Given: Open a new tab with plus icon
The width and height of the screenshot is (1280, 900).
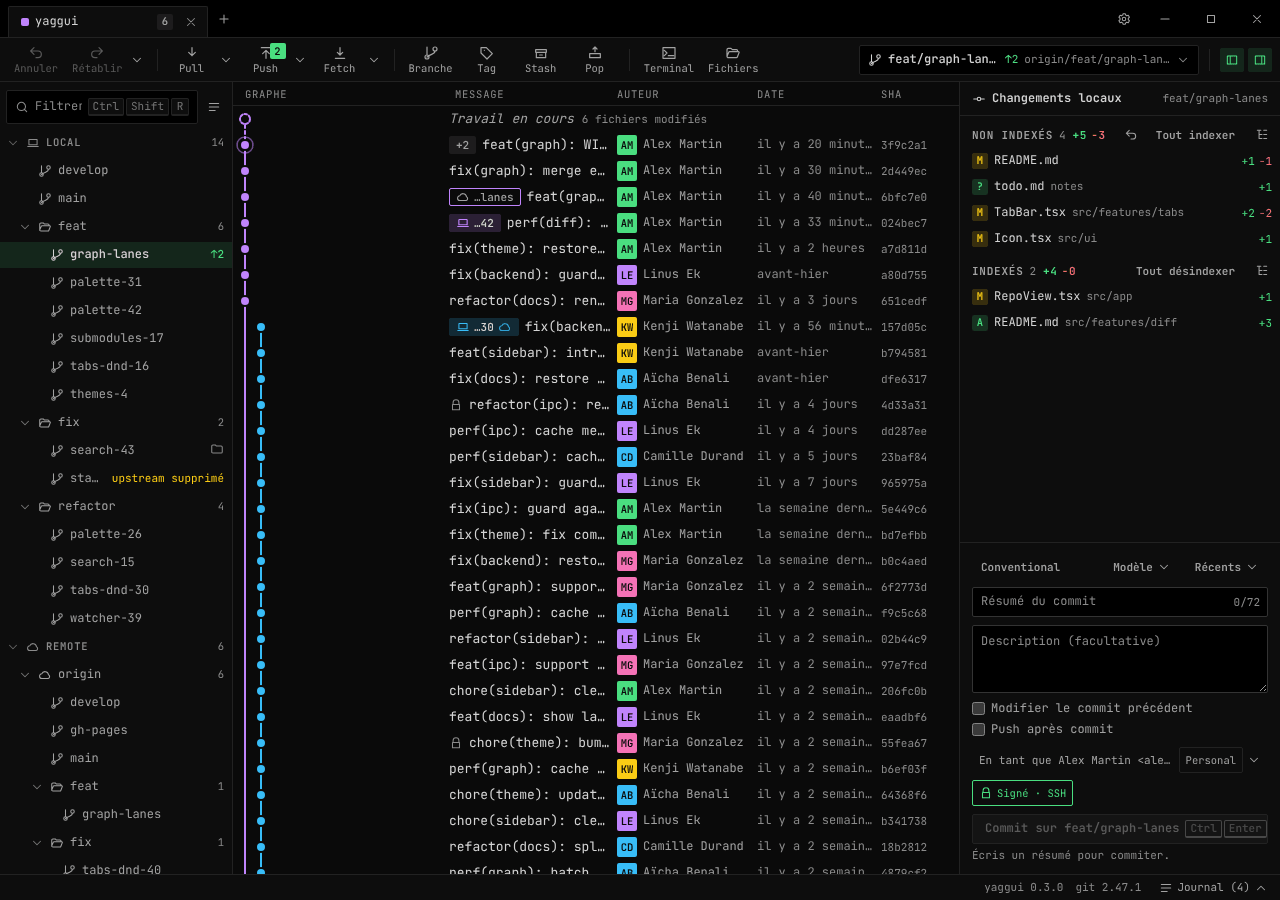Looking at the screenshot, I should pos(224,19).
